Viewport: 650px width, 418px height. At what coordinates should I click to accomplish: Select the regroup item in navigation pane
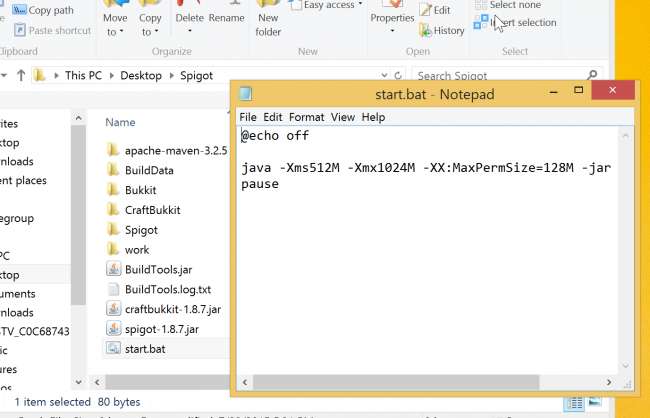(17, 219)
